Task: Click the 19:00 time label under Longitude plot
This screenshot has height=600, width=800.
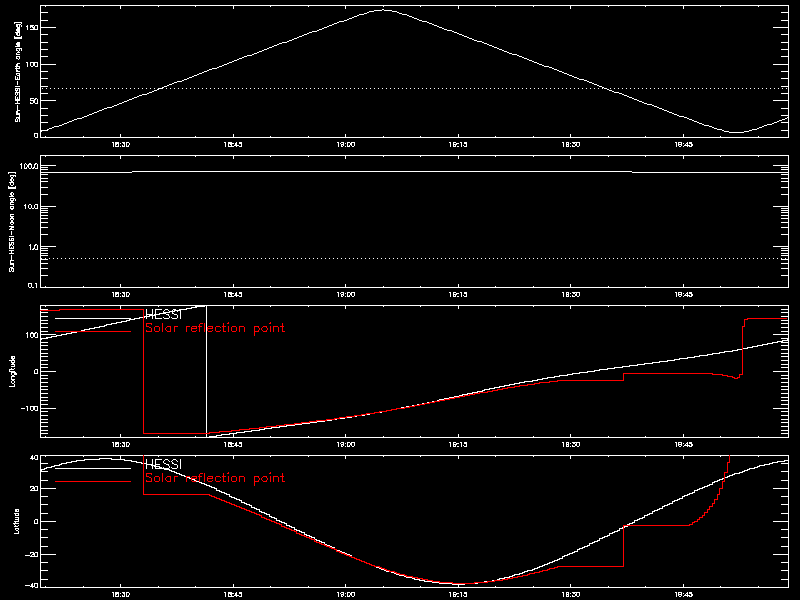Action: click(346, 444)
